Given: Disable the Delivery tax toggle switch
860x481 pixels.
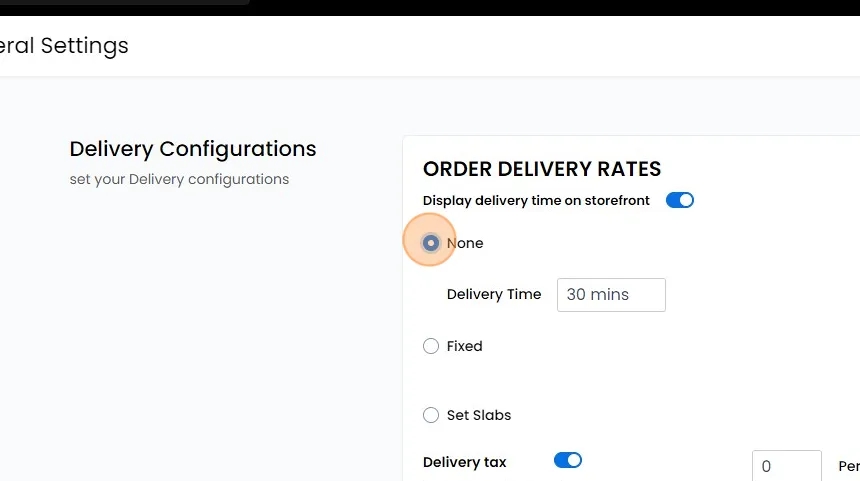Looking at the screenshot, I should pos(568,461).
